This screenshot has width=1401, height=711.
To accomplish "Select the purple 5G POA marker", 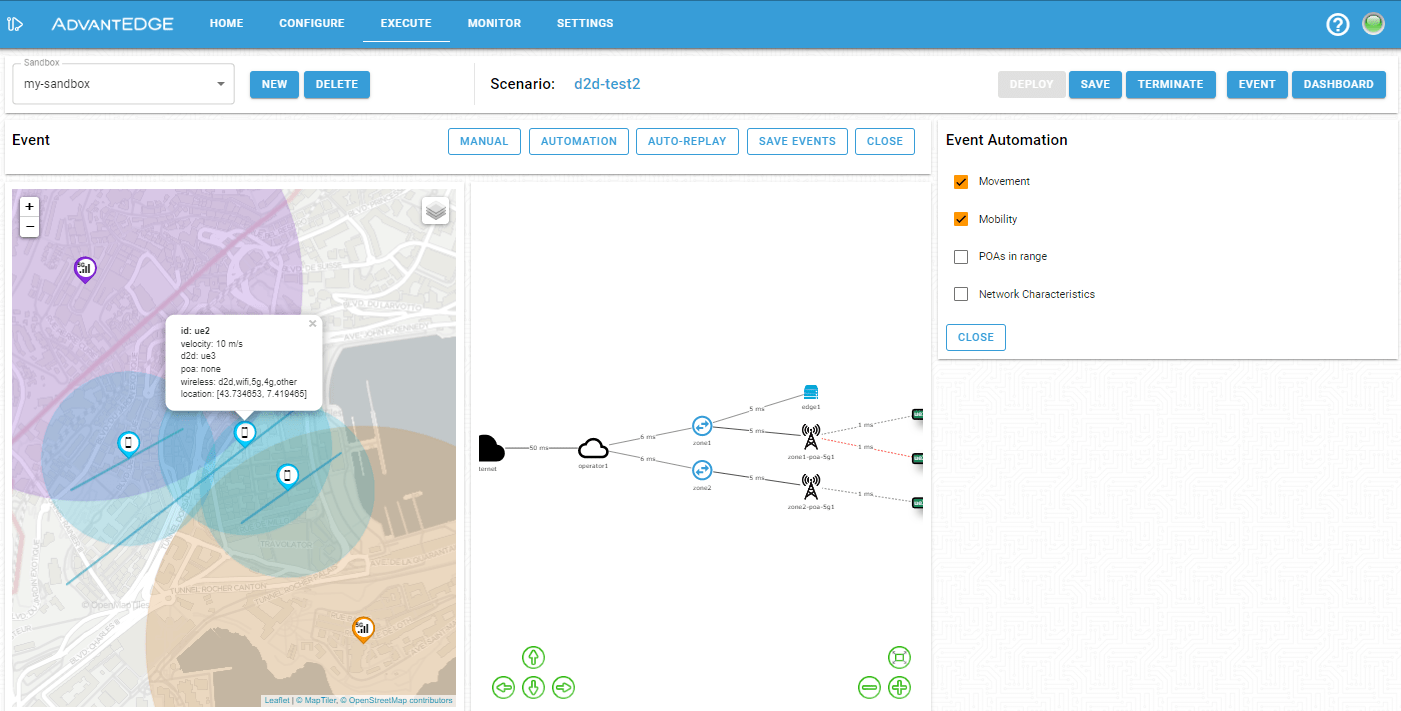I will [85, 269].
